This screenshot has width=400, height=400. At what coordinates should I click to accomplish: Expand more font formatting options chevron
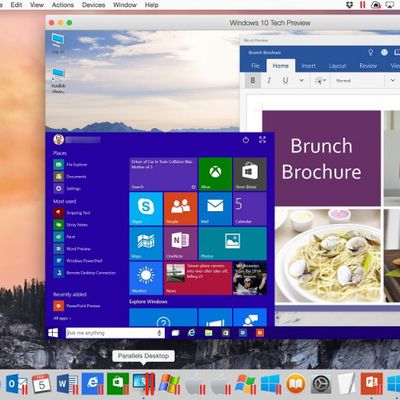(301, 80)
